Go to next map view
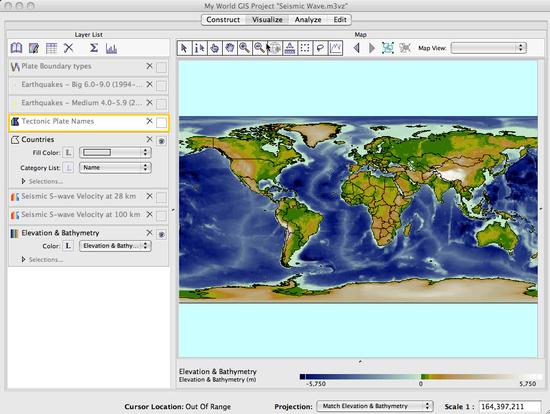The image size is (550, 414). point(372,48)
